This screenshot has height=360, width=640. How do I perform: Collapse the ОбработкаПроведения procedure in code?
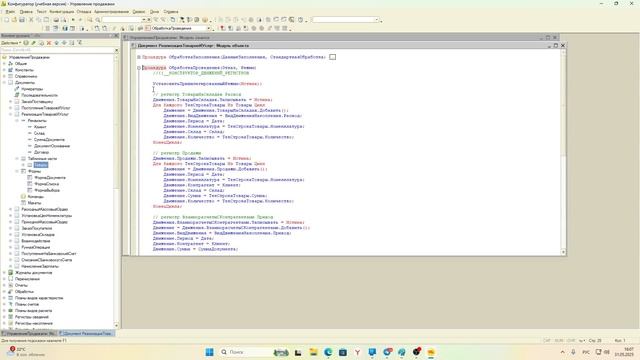139,68
